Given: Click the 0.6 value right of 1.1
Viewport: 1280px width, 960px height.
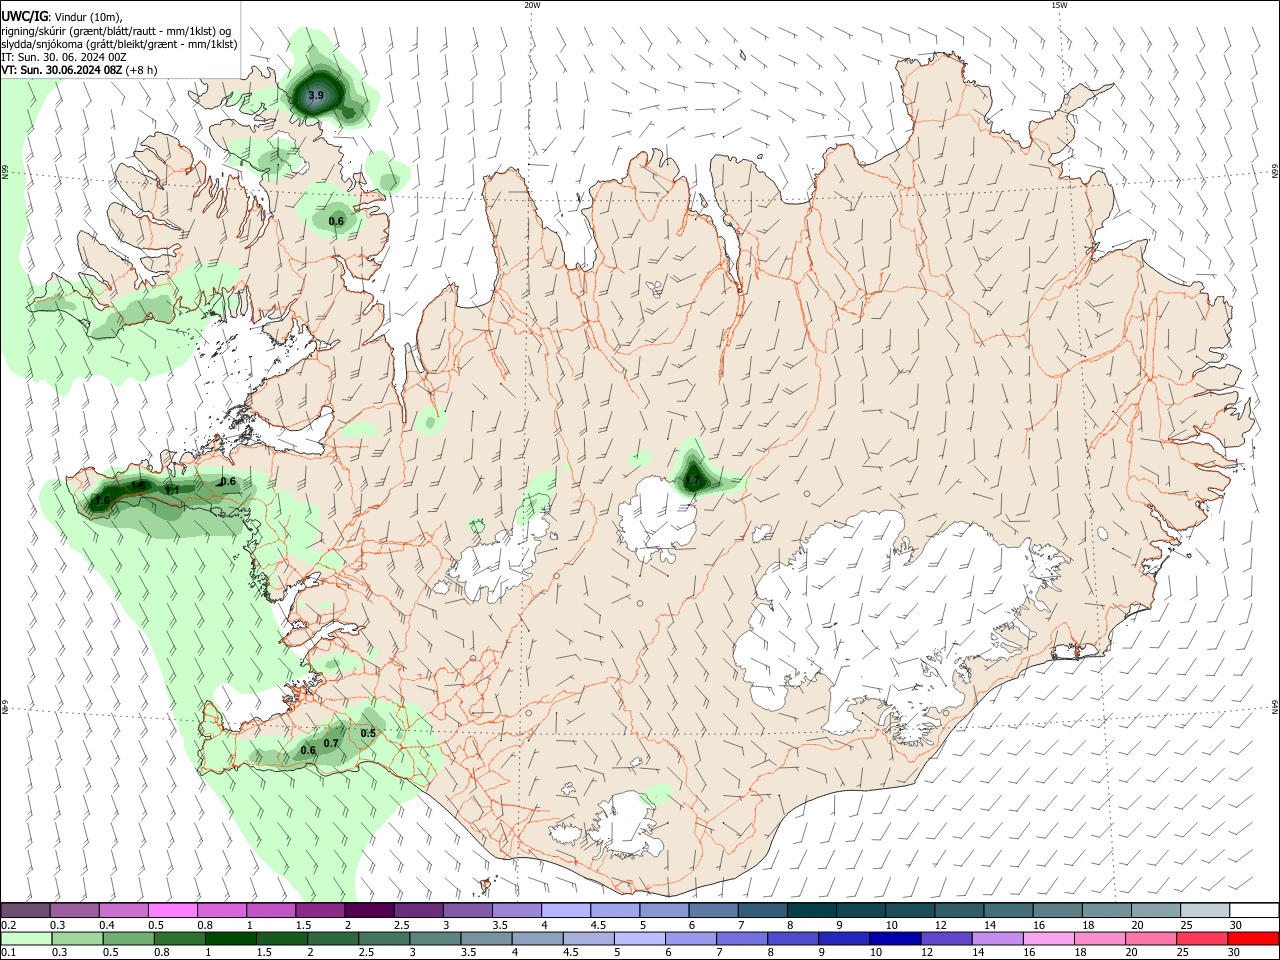Looking at the screenshot, I should coord(228,481).
